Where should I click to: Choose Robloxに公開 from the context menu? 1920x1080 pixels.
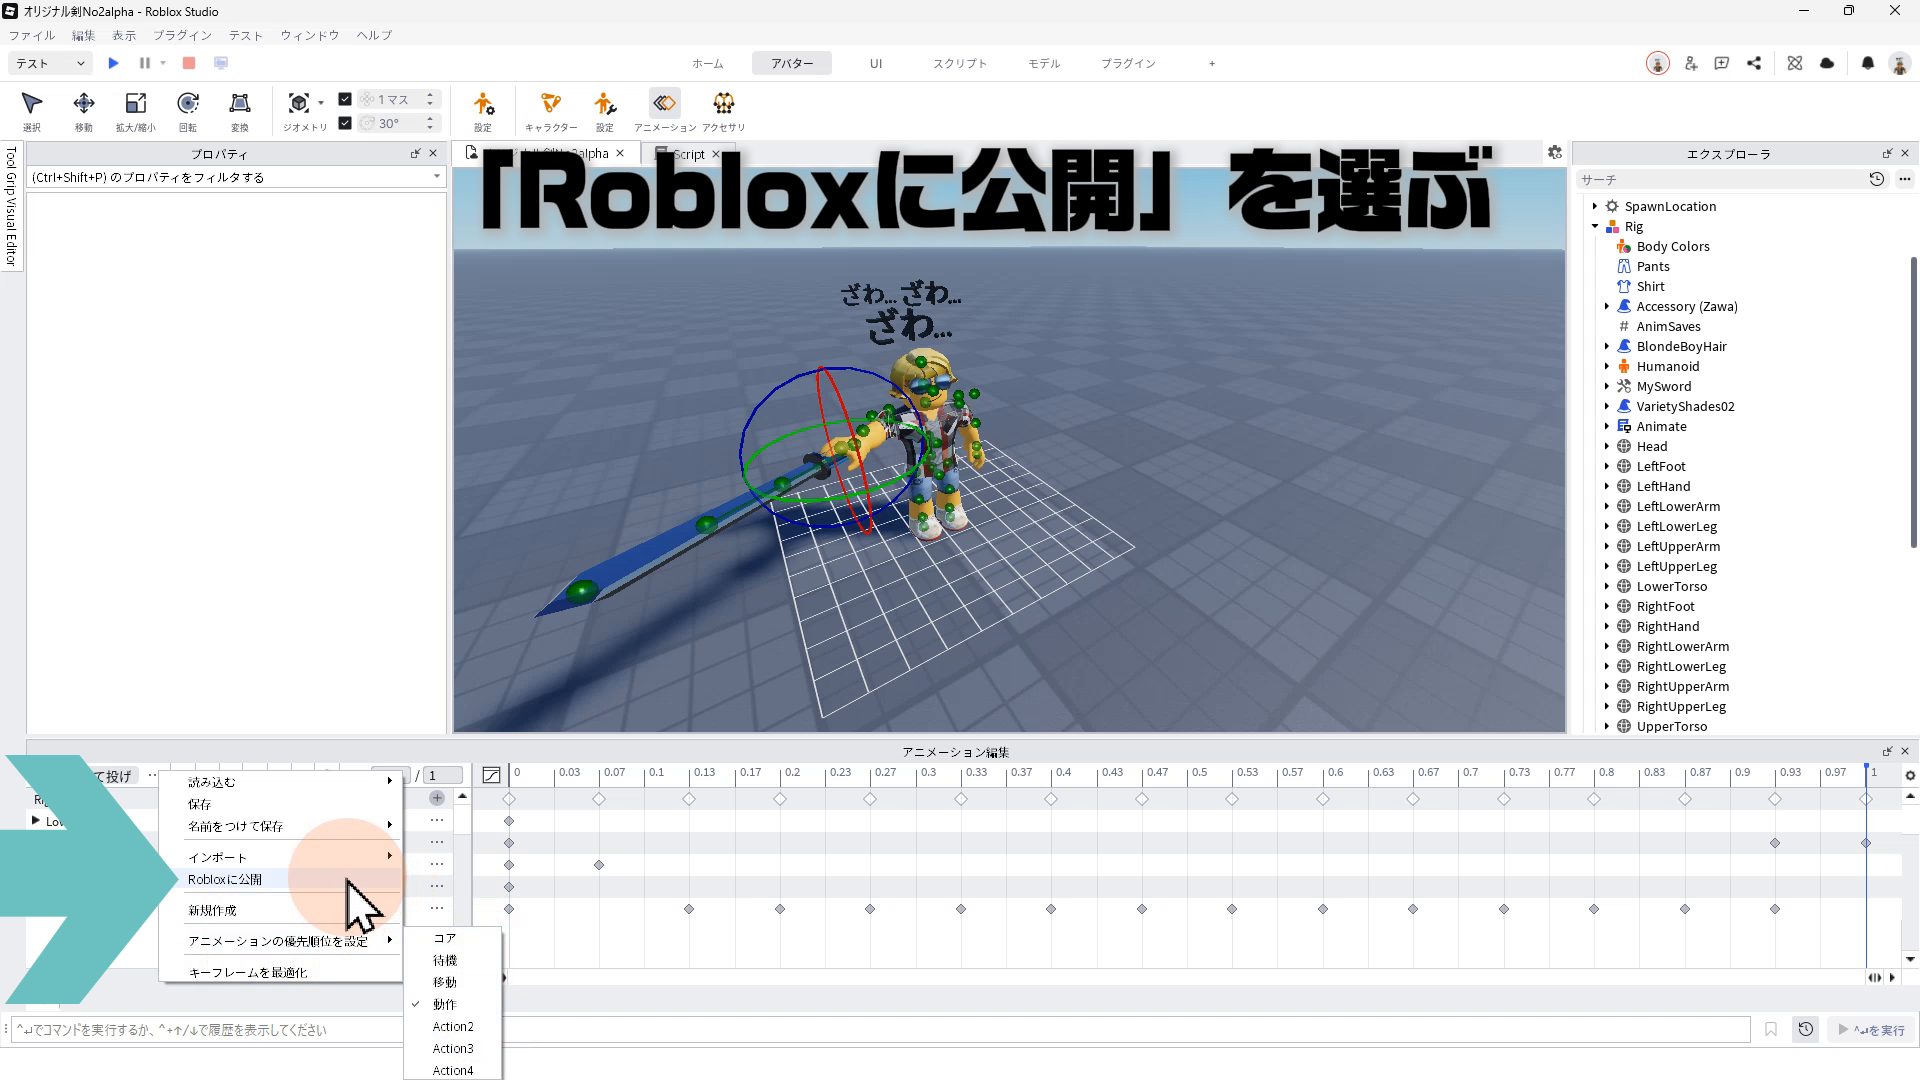coord(225,880)
